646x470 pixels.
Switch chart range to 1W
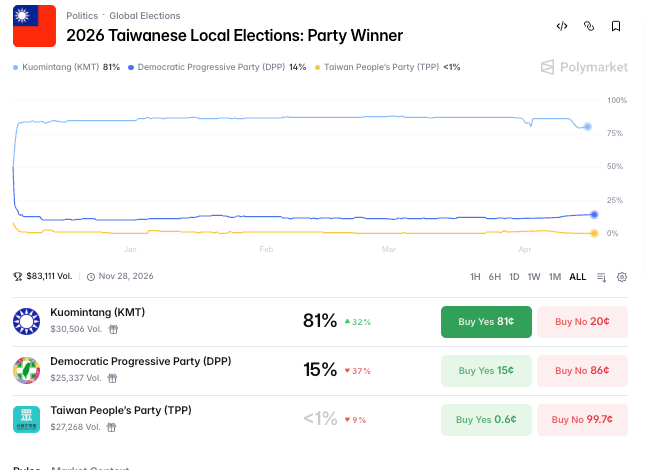534,277
